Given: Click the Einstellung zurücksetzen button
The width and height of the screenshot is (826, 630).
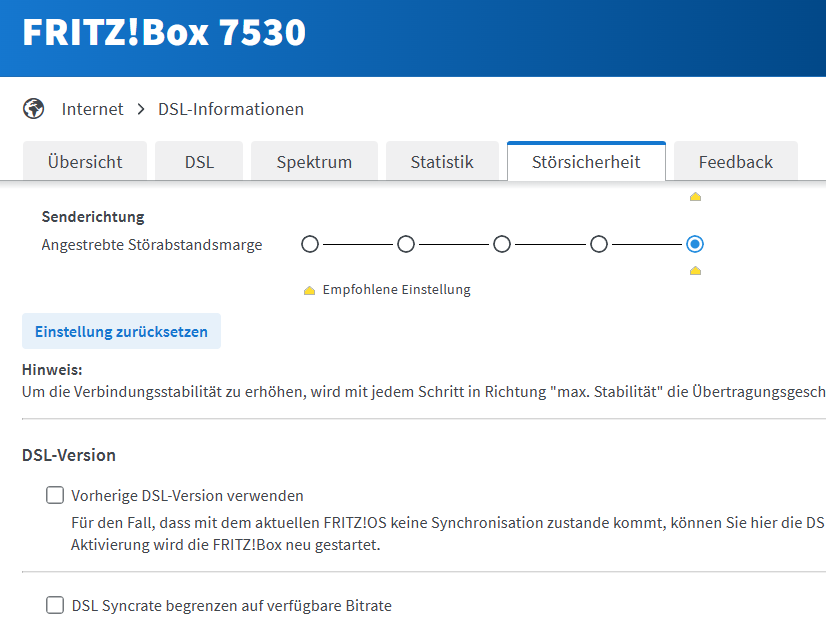Looking at the screenshot, I should tap(121, 331).
